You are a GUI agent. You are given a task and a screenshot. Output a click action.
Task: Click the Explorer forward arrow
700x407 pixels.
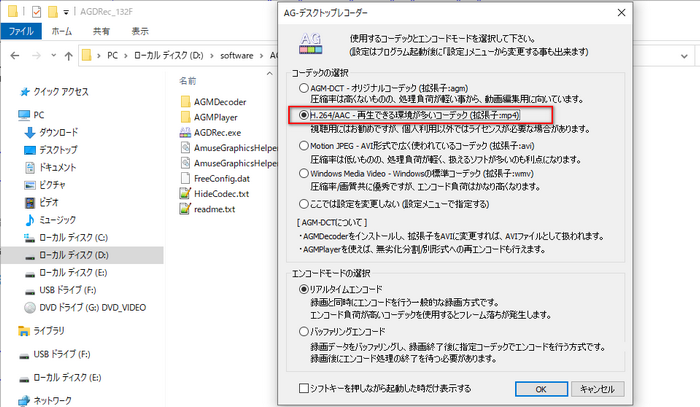coord(37,55)
